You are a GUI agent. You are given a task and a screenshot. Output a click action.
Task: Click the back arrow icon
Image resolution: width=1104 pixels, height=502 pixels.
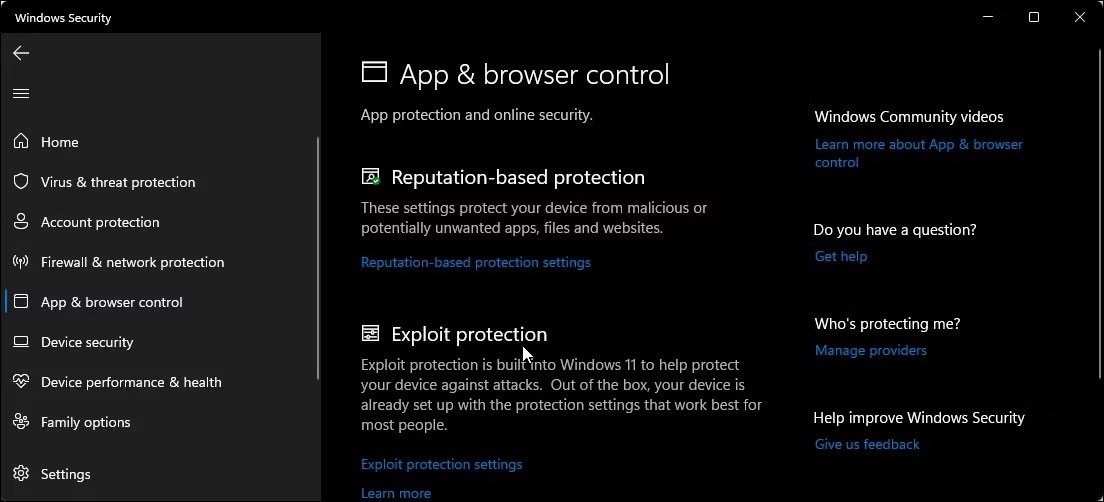[x=21, y=53]
